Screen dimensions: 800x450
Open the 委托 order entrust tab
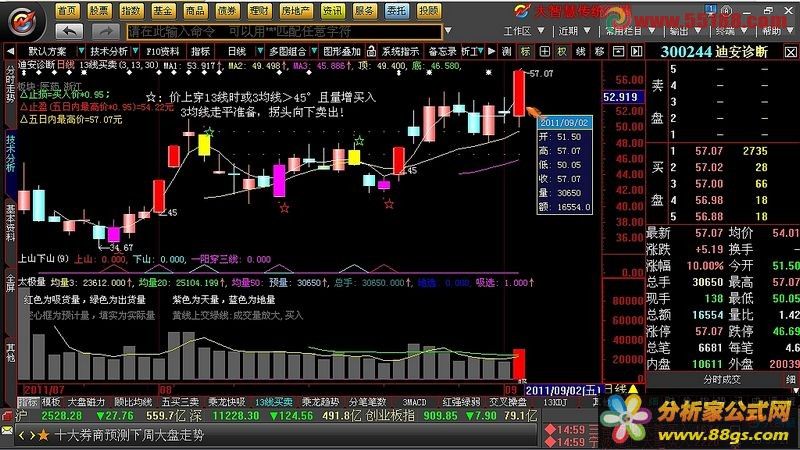click(396, 10)
